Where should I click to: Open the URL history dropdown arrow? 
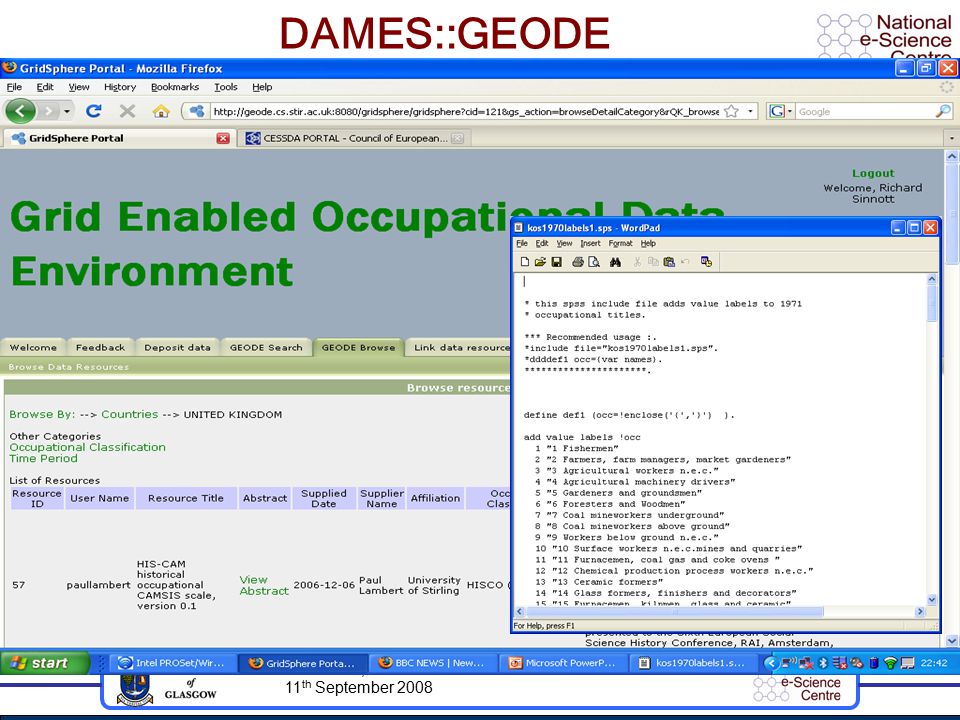pyautogui.click(x=750, y=111)
